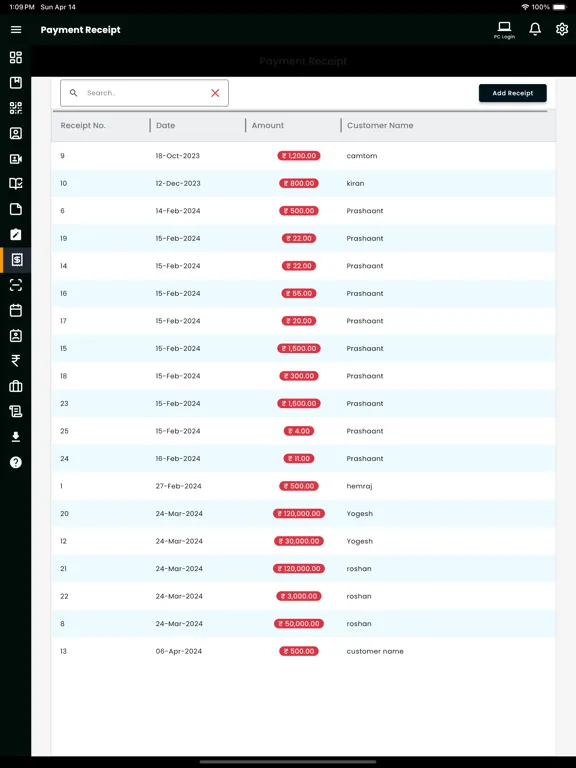The height and width of the screenshot is (768, 576).
Task: Open the contact profile icon in sidebar
Action: click(16, 133)
